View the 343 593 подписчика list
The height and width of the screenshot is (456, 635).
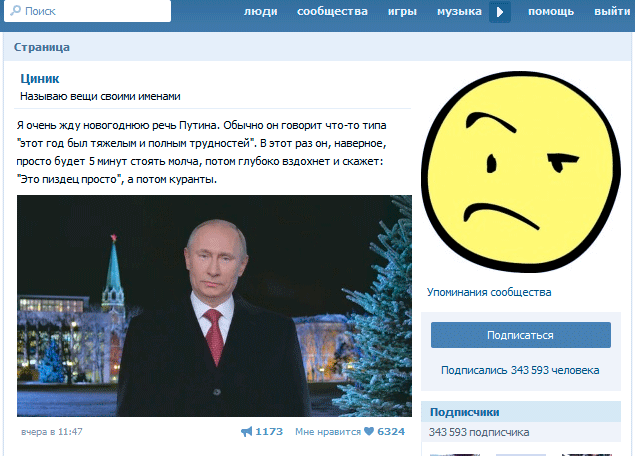(479, 433)
